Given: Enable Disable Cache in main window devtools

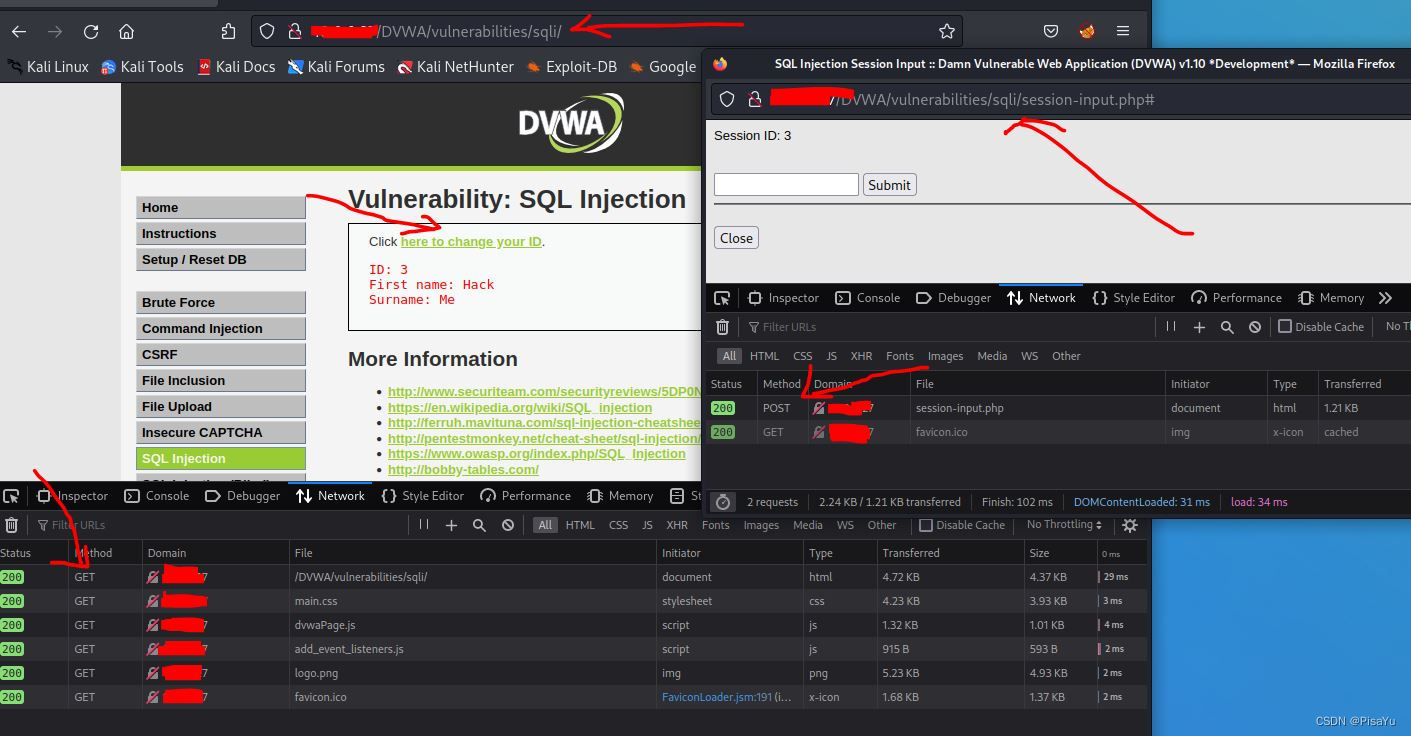Looking at the screenshot, I should click(x=962, y=525).
